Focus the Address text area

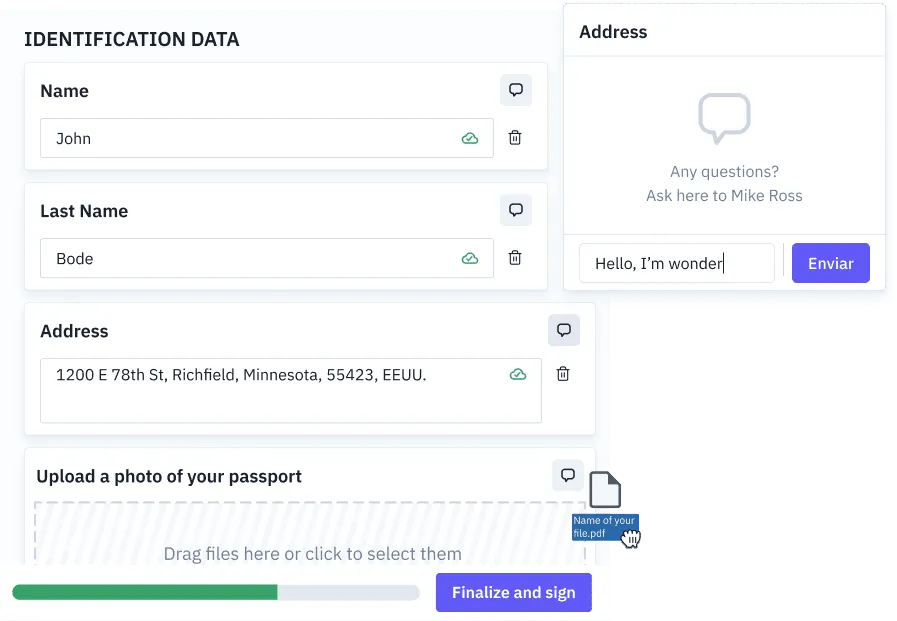click(291, 391)
